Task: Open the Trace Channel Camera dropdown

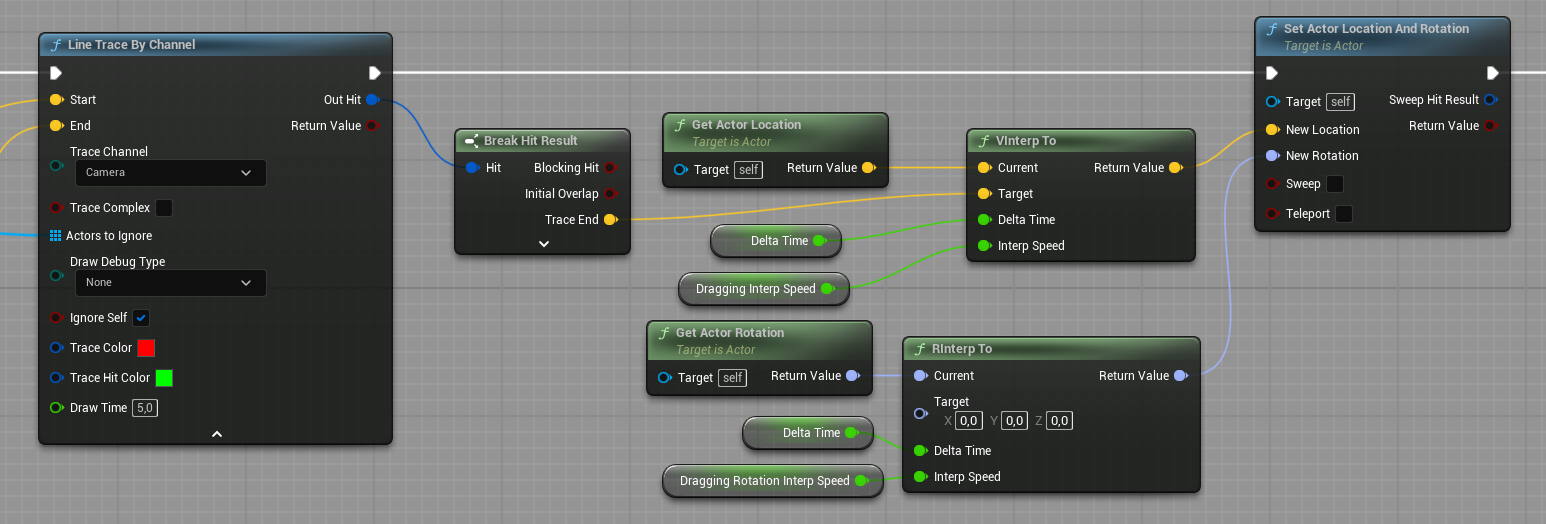Action: coord(171,173)
